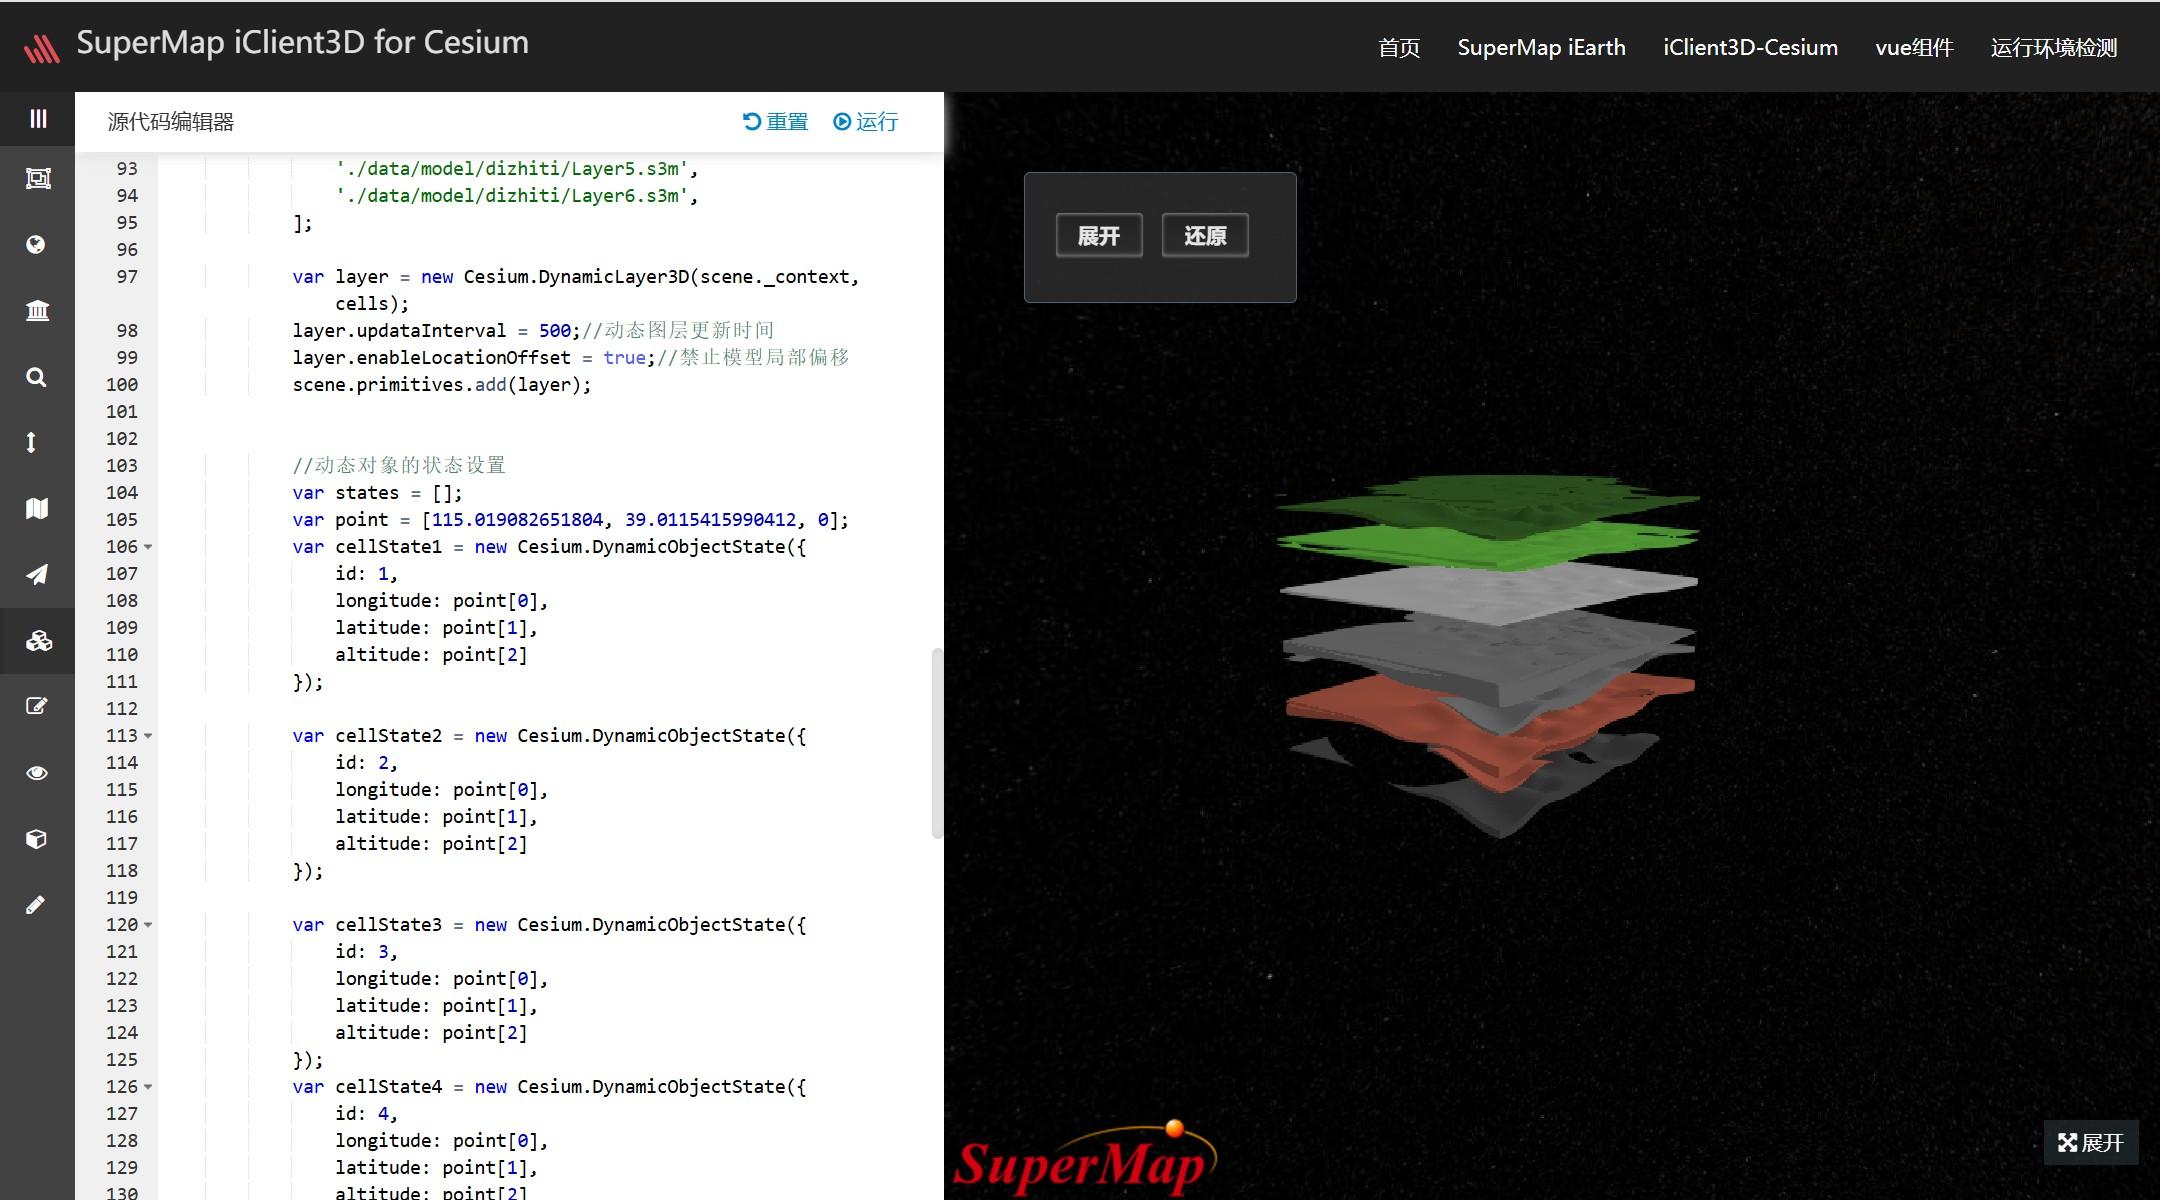
Task: Select the eye visibility icon in sidebar
Action: tap(37, 773)
